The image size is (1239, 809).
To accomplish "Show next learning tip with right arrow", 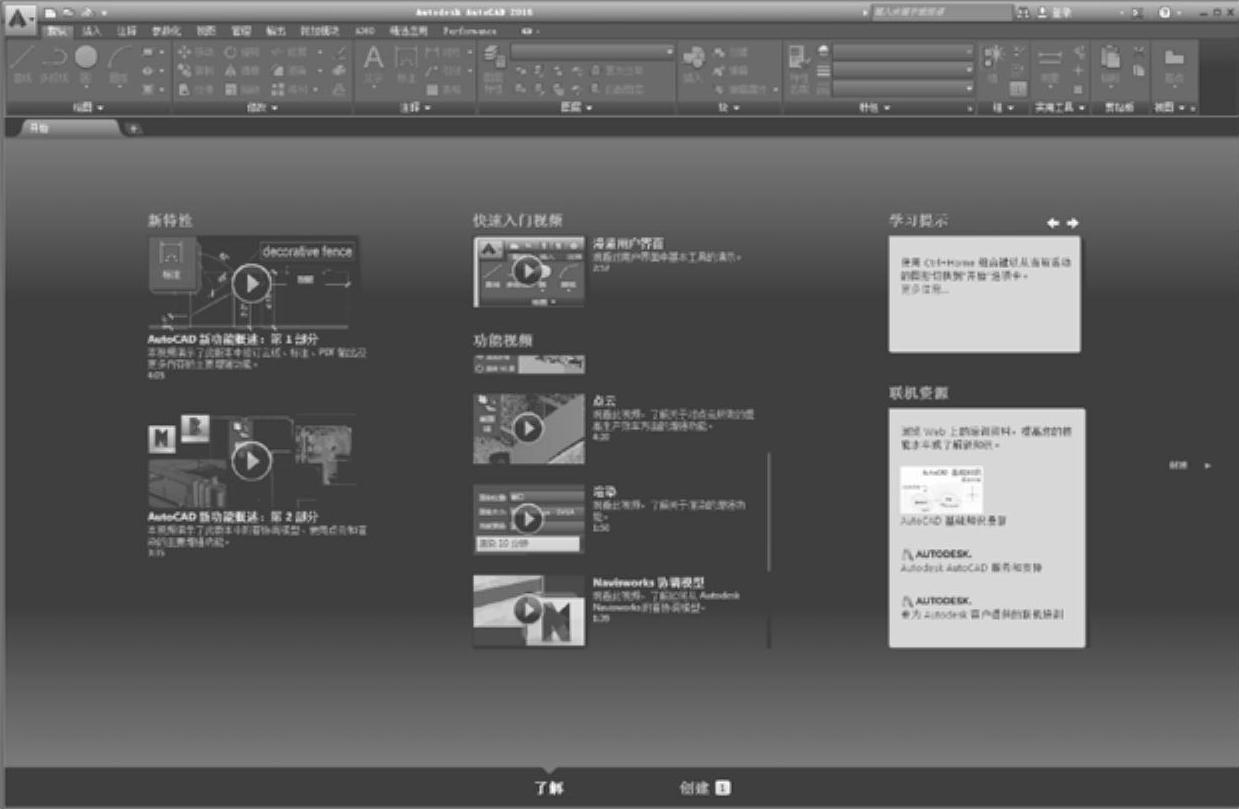I will coord(1072,223).
